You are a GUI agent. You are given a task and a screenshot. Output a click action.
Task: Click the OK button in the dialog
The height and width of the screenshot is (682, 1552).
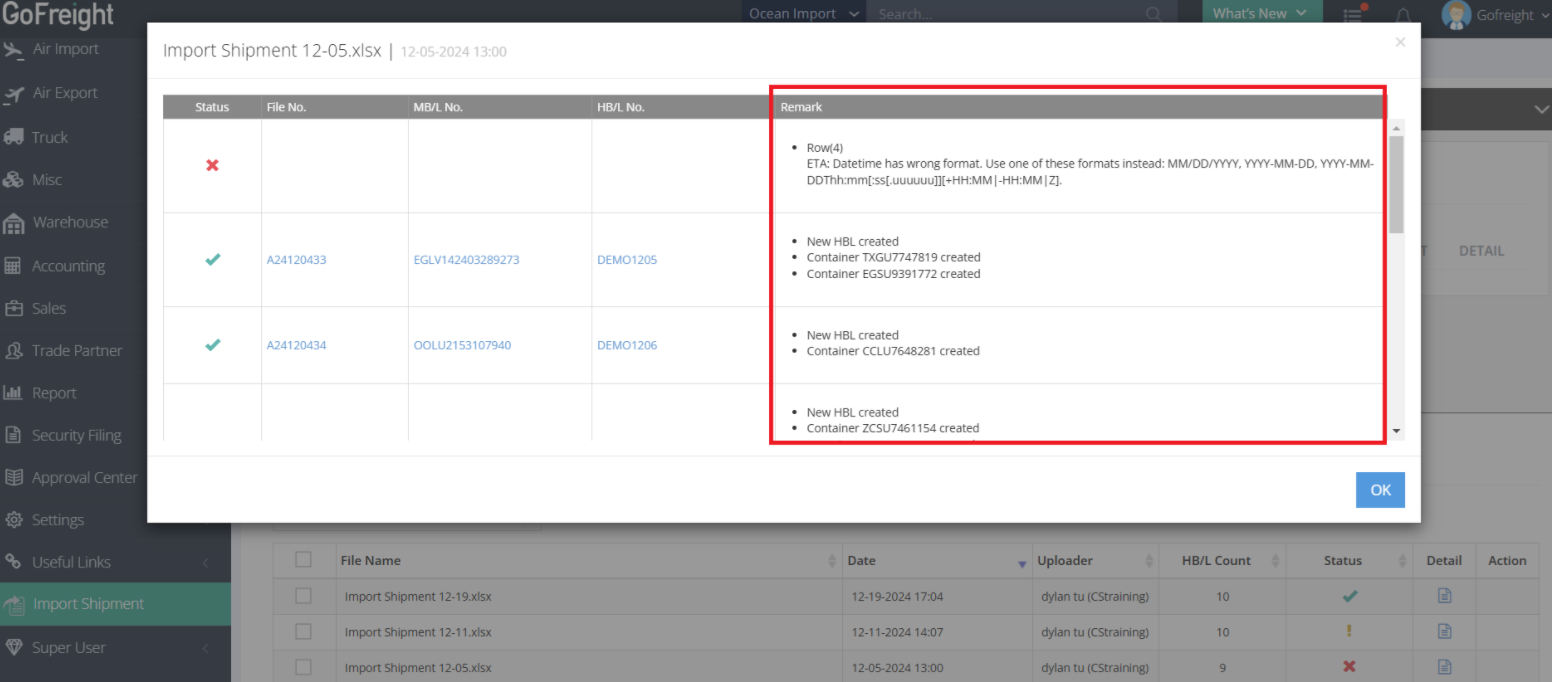(x=1380, y=490)
